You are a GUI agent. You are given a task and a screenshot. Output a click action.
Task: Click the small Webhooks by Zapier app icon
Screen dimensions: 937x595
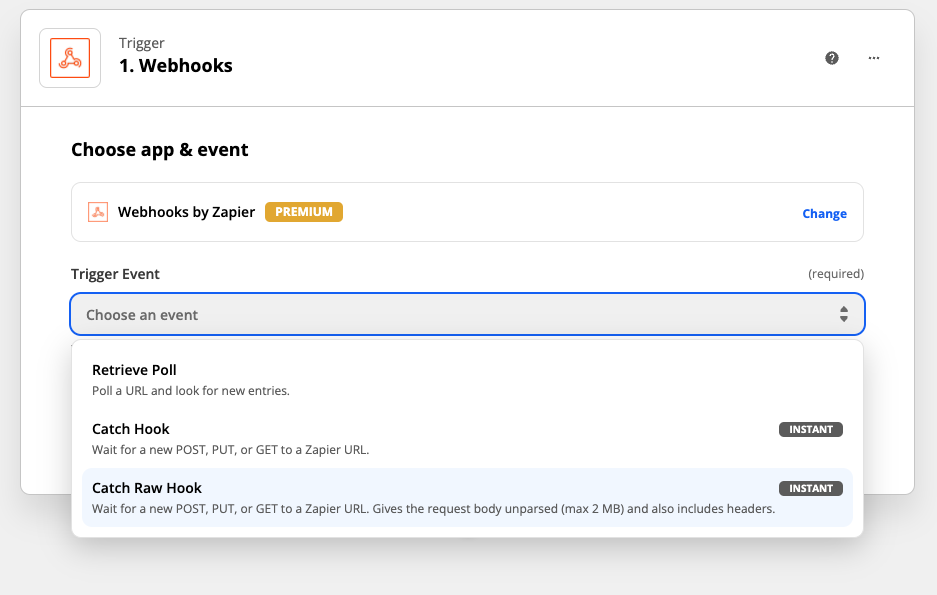98,212
